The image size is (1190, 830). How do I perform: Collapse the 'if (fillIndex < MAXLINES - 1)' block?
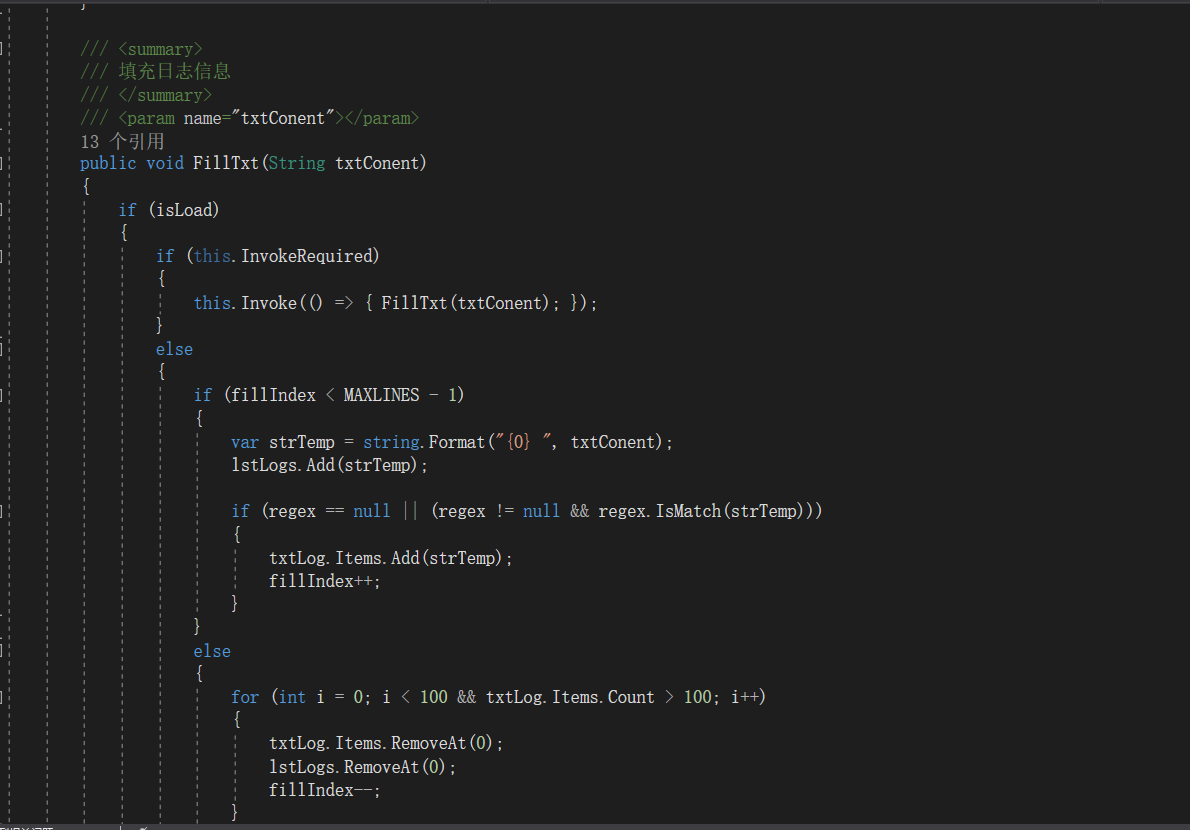(x=3, y=395)
